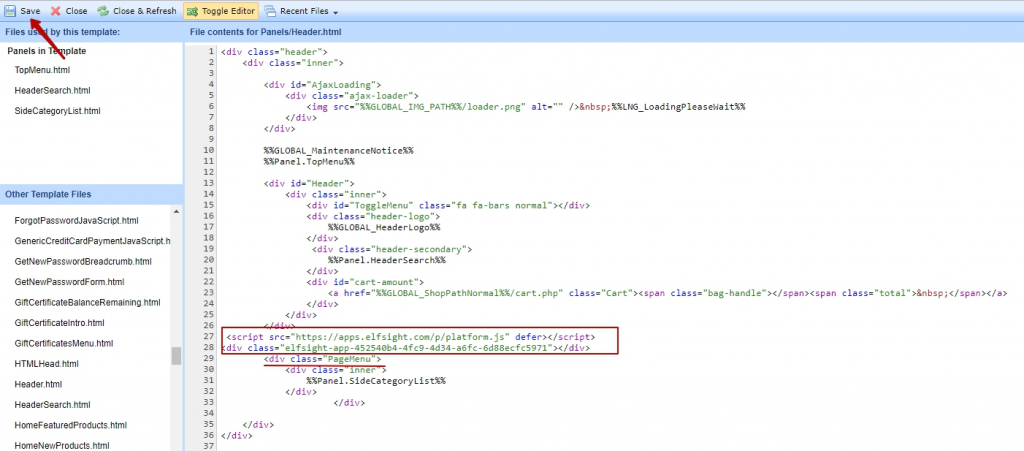Image resolution: width=1024 pixels, height=451 pixels.
Task: Click the Close button label
Action: coord(76,11)
